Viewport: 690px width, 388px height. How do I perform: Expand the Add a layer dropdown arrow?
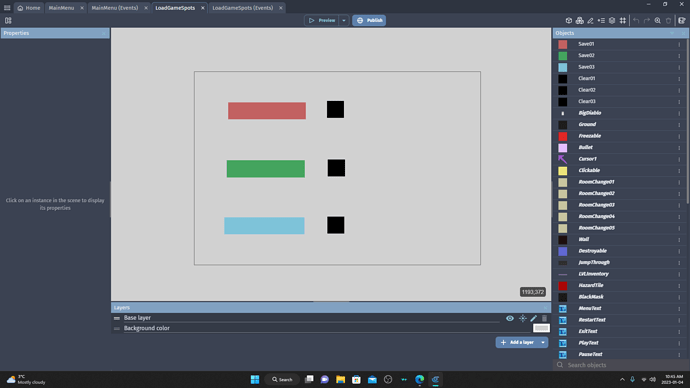pos(543,342)
